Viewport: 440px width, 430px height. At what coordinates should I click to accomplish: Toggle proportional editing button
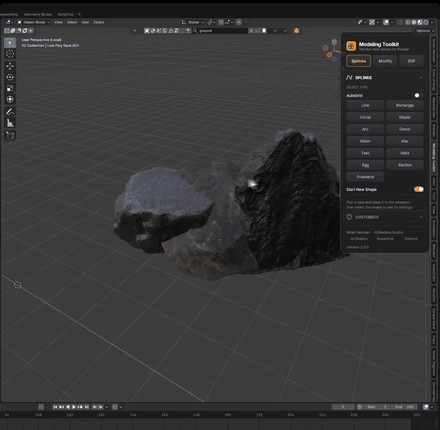pyautogui.click(x=239, y=22)
